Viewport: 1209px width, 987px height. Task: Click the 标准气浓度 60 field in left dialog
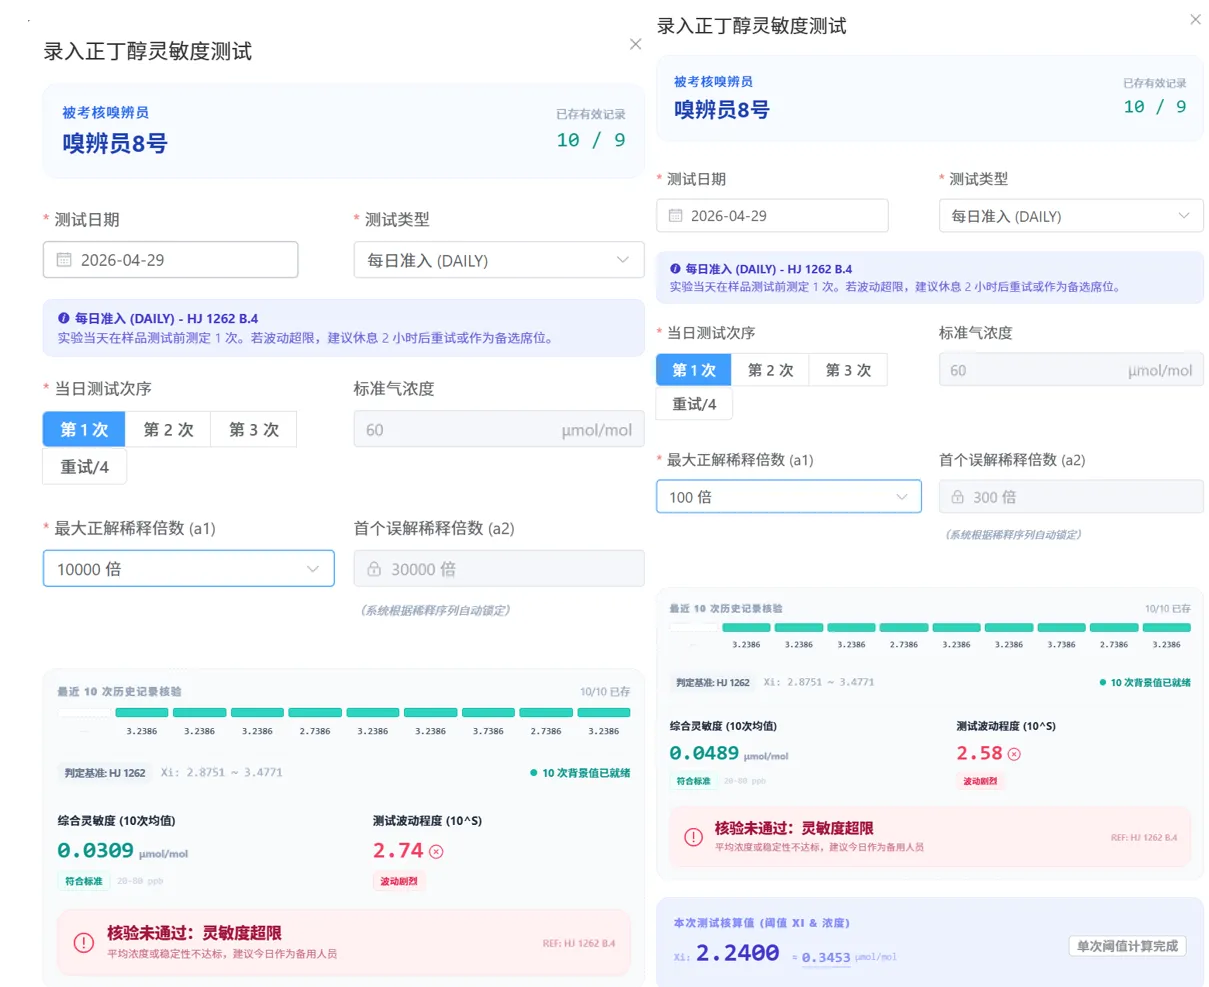[499, 430]
